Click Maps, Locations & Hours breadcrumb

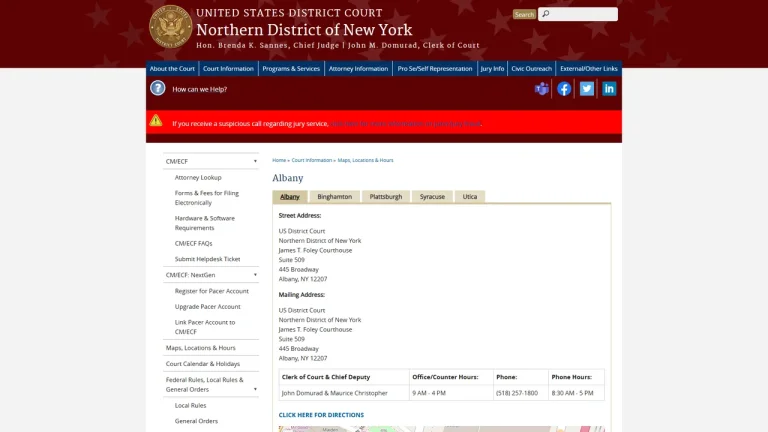(x=365, y=160)
